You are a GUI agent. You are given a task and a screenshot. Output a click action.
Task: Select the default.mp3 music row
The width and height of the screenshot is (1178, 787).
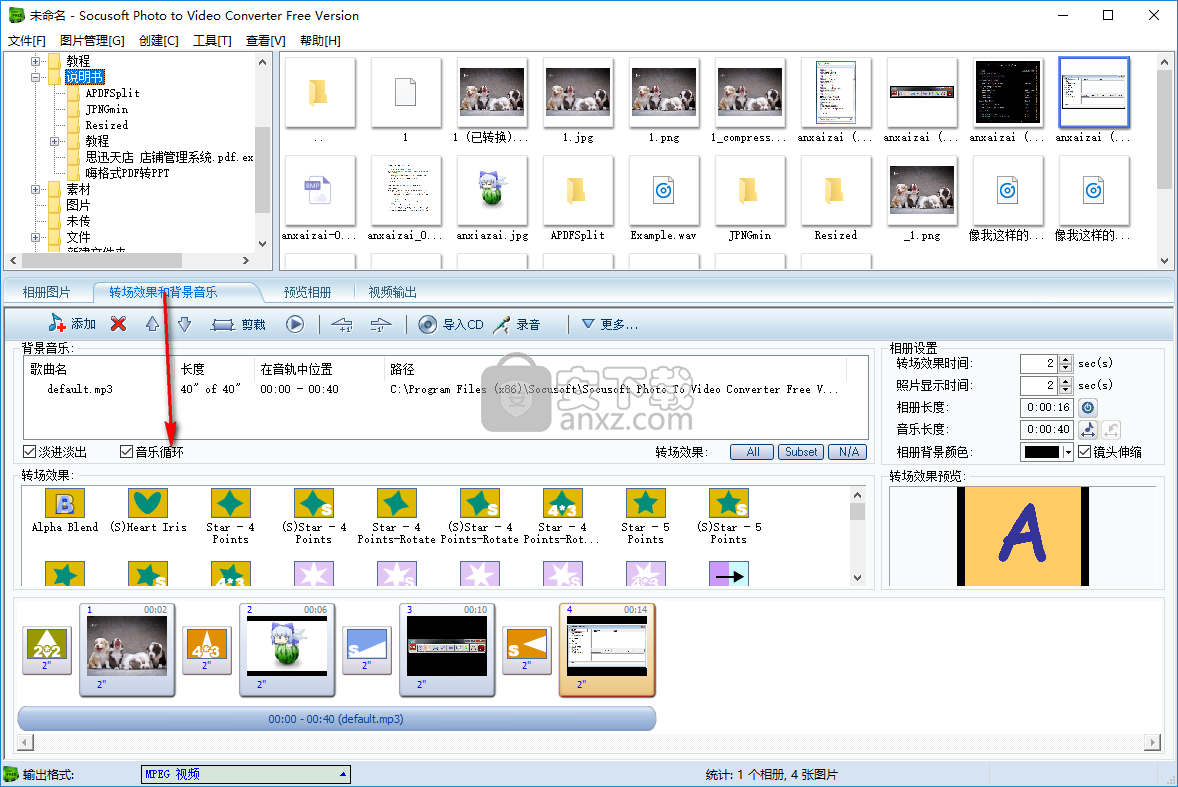point(446,389)
